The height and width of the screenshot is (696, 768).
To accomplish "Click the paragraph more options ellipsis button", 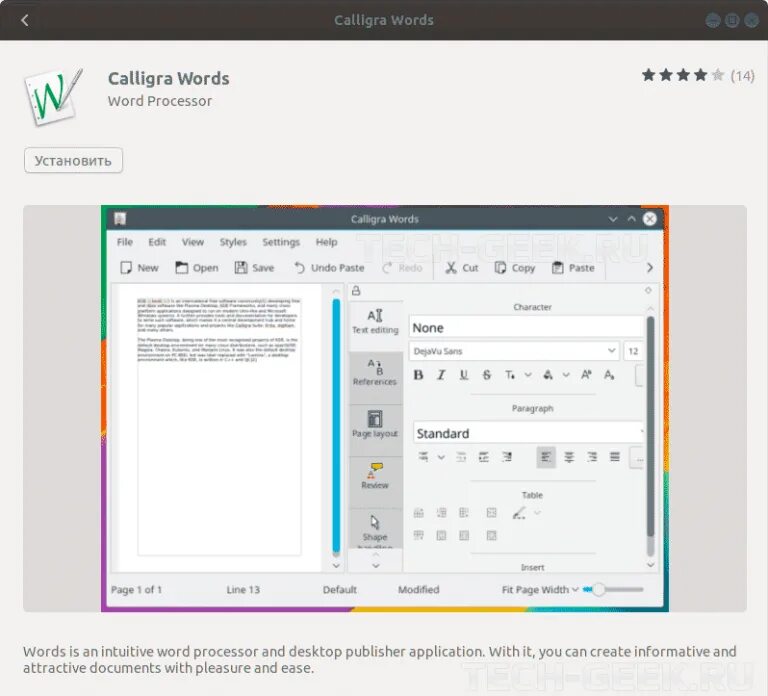I will click(x=637, y=458).
